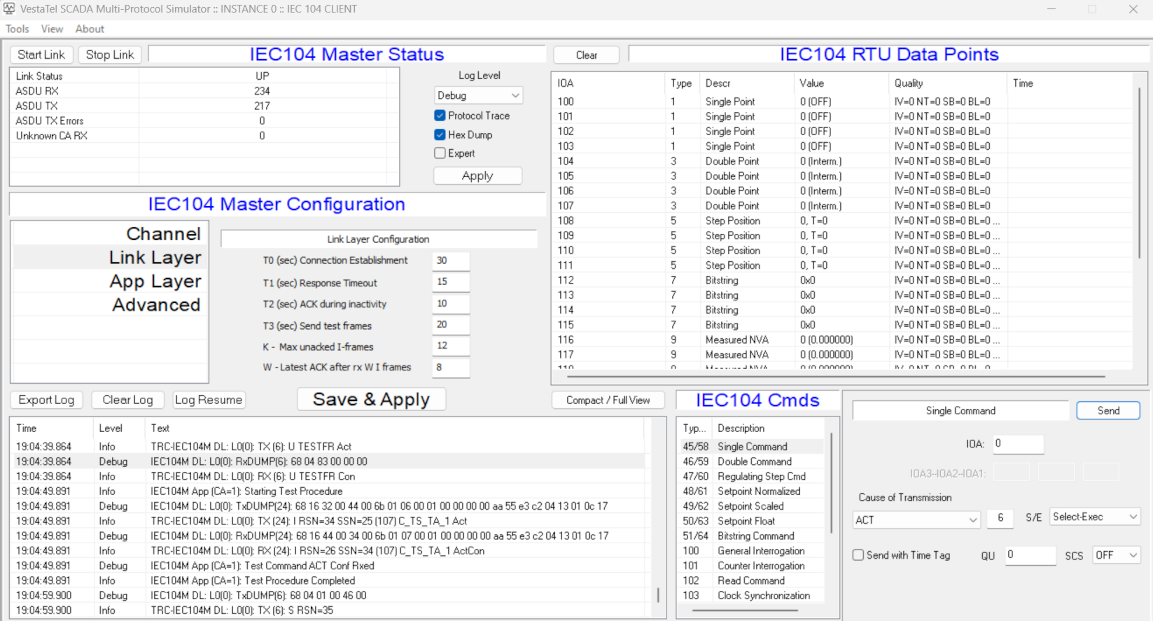The width and height of the screenshot is (1153, 621).
Task: Open the Tools menu
Action: point(17,29)
